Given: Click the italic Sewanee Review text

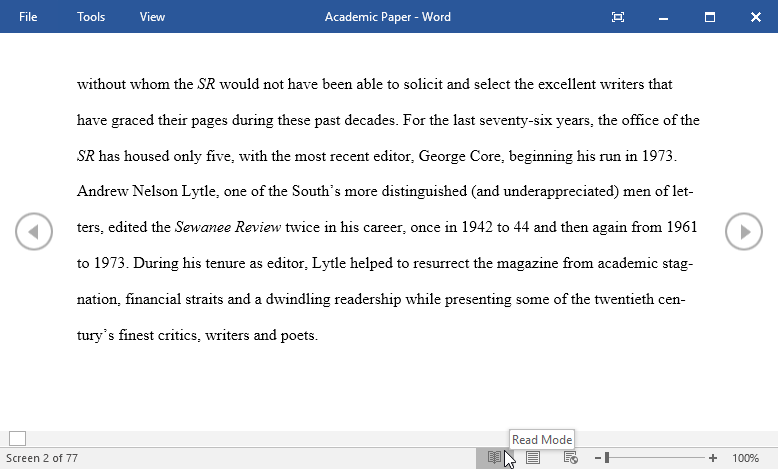Looking at the screenshot, I should (228, 228).
